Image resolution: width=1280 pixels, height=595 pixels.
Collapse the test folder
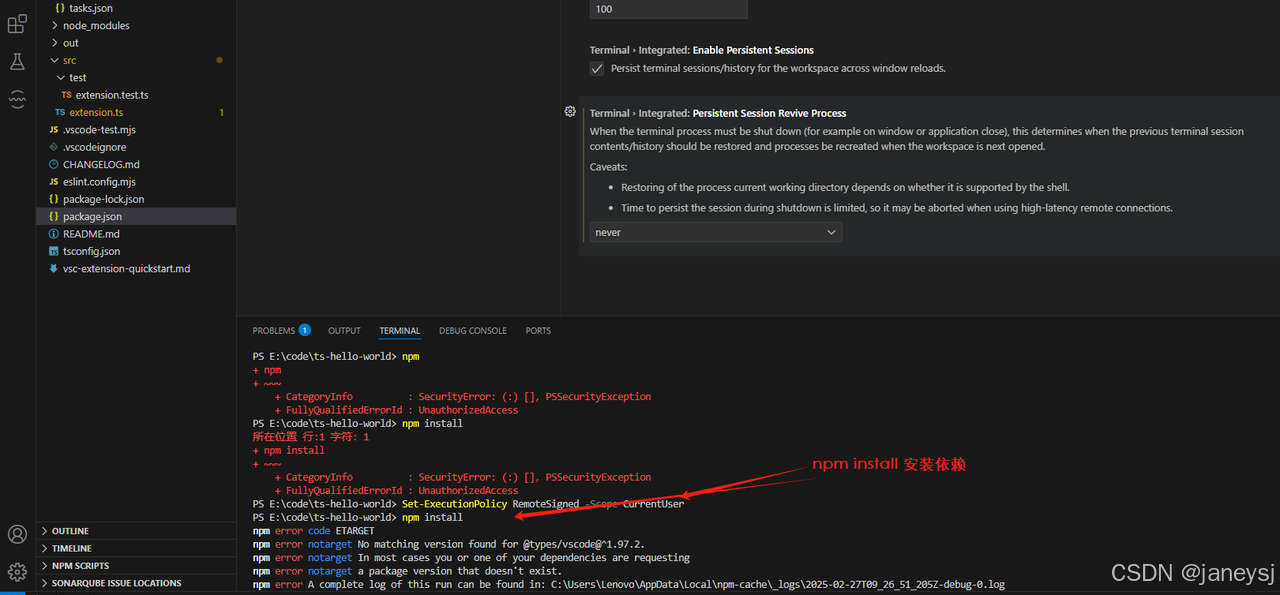click(x=61, y=77)
